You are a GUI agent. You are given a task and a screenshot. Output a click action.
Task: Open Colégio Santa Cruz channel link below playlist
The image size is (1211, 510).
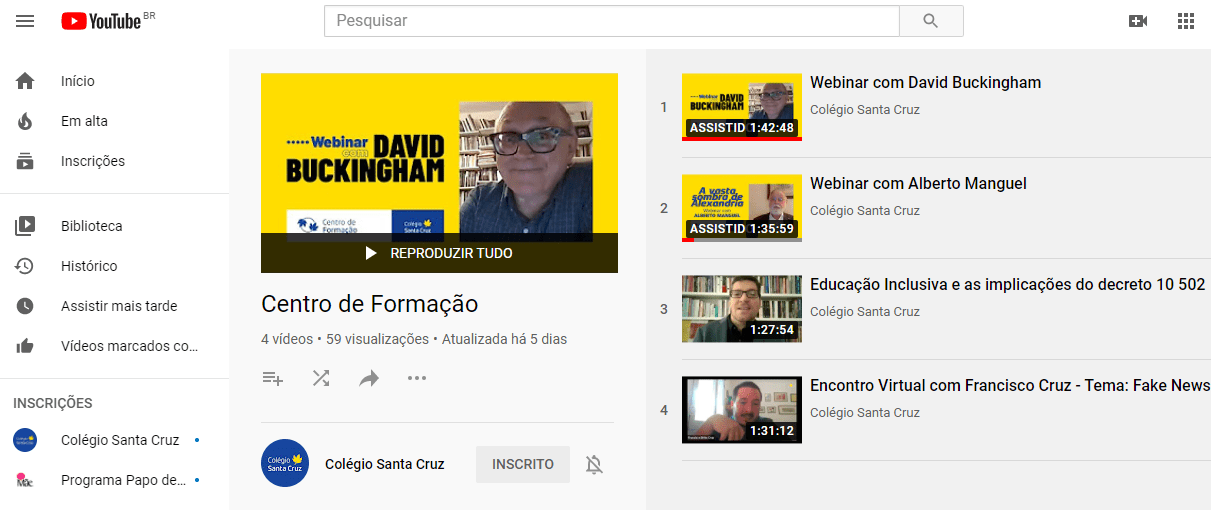pos(385,464)
